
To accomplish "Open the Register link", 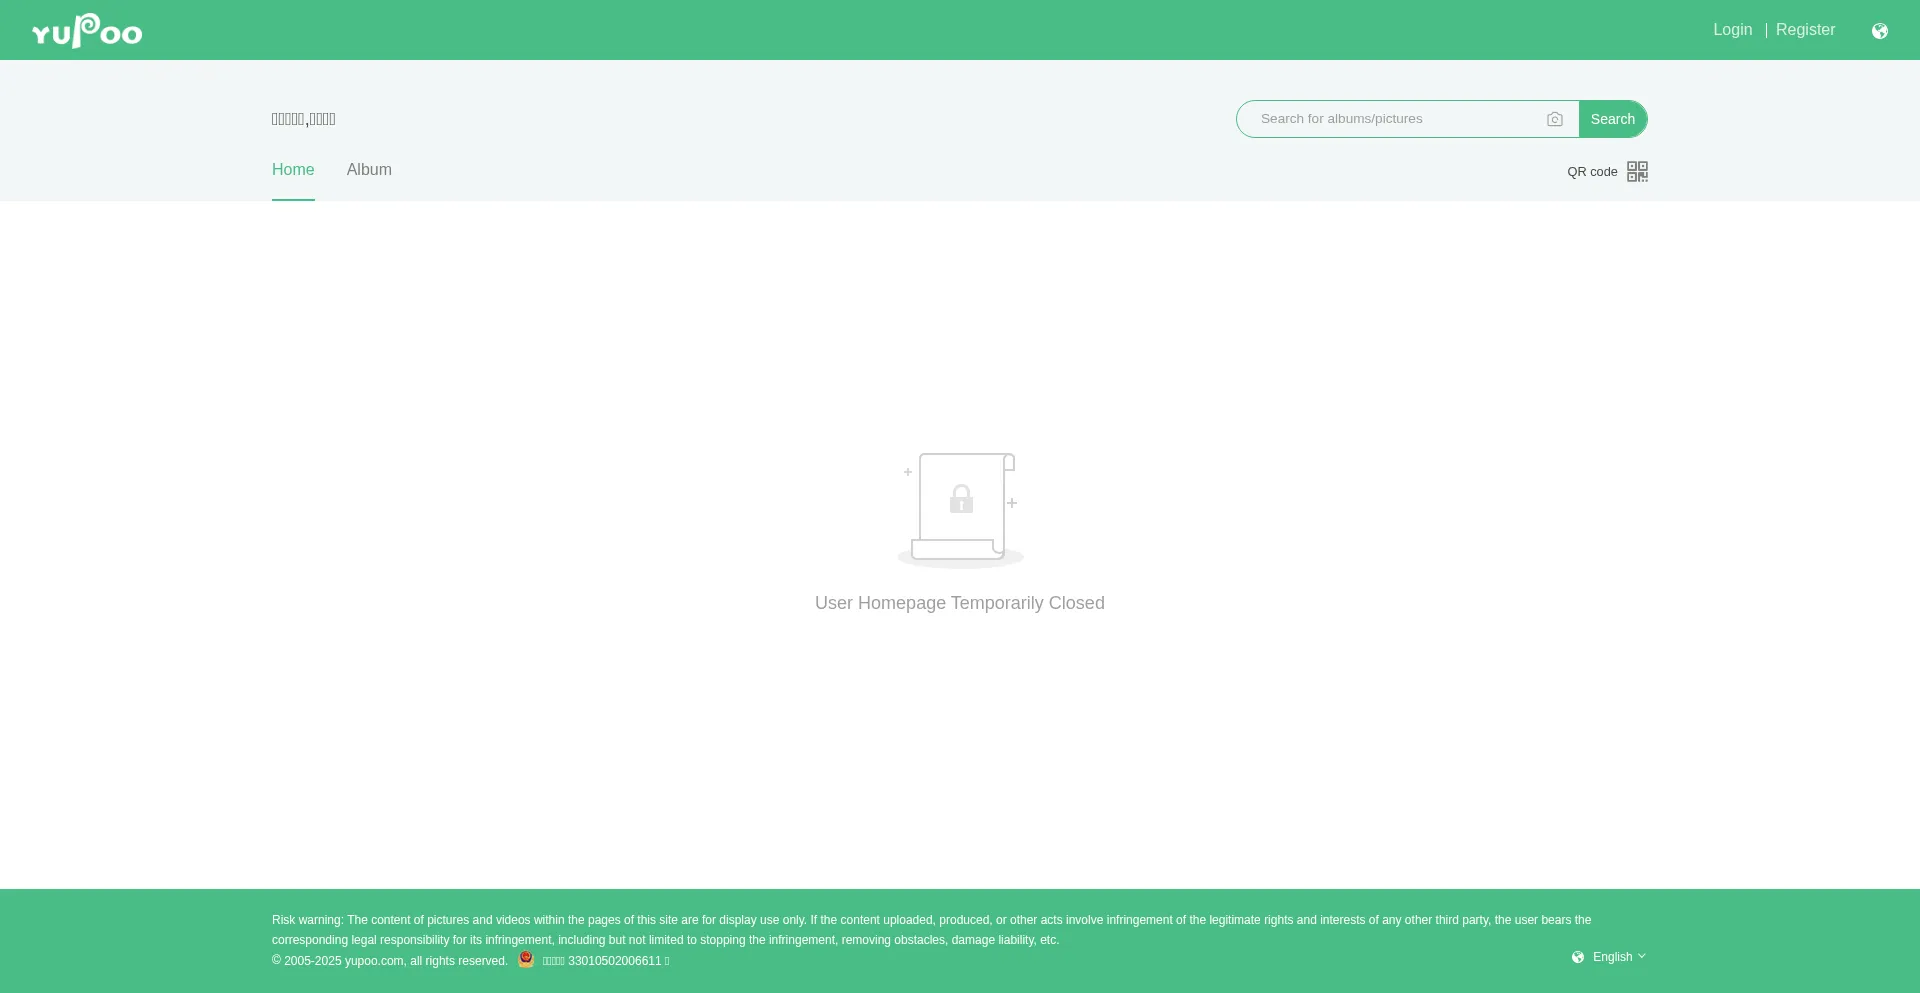I will [x=1805, y=30].
